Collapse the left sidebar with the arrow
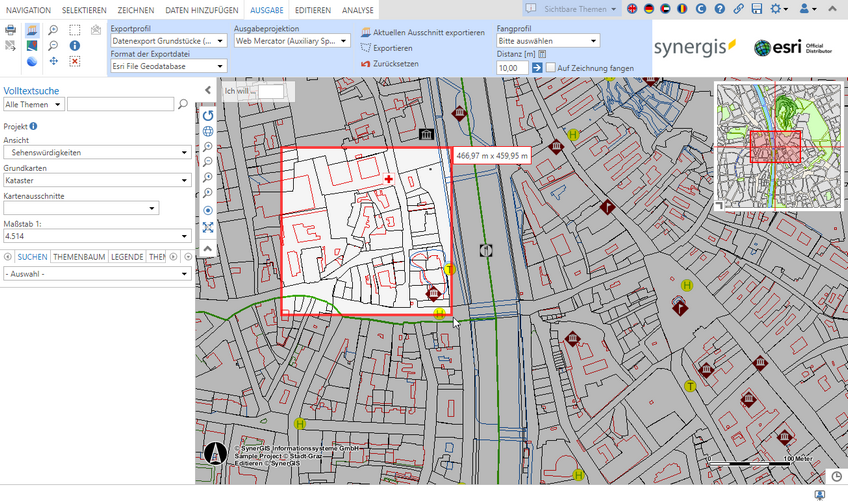The height and width of the screenshot is (502, 848). click(207, 90)
